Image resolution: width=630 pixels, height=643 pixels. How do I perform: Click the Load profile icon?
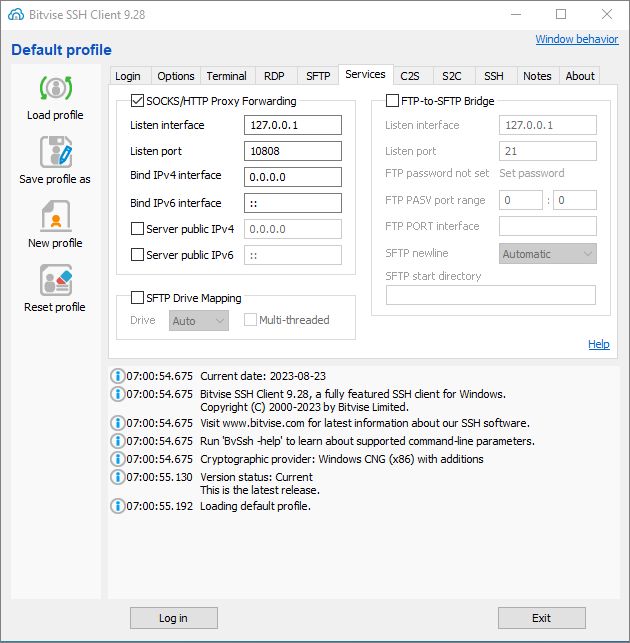(x=56, y=88)
